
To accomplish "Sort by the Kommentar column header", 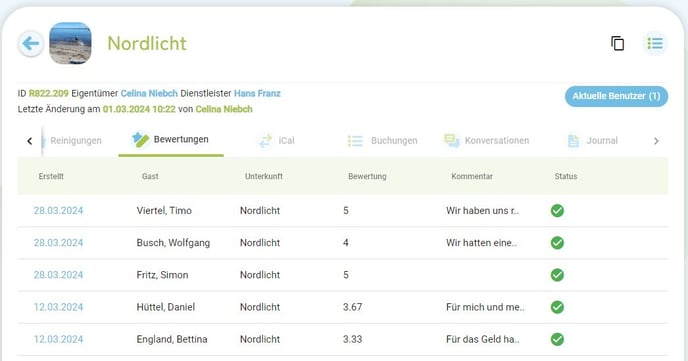I will (472, 176).
